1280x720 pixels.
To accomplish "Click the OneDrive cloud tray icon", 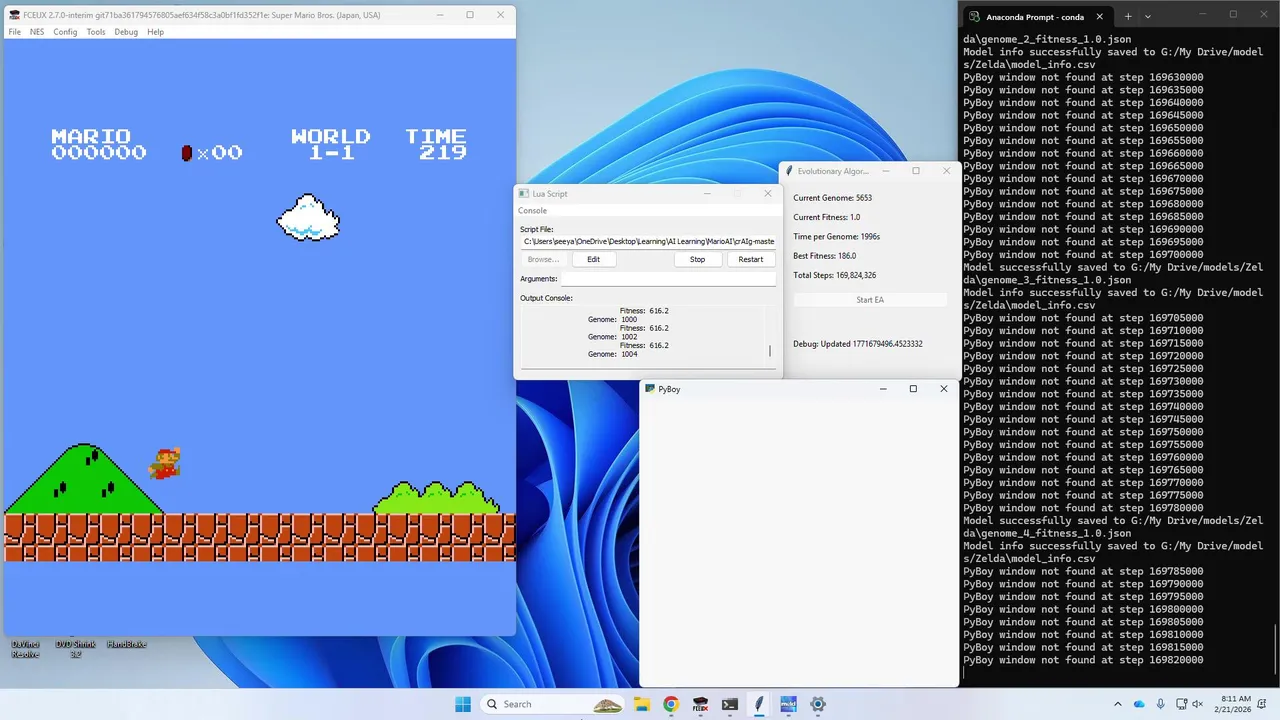I will 1139,704.
